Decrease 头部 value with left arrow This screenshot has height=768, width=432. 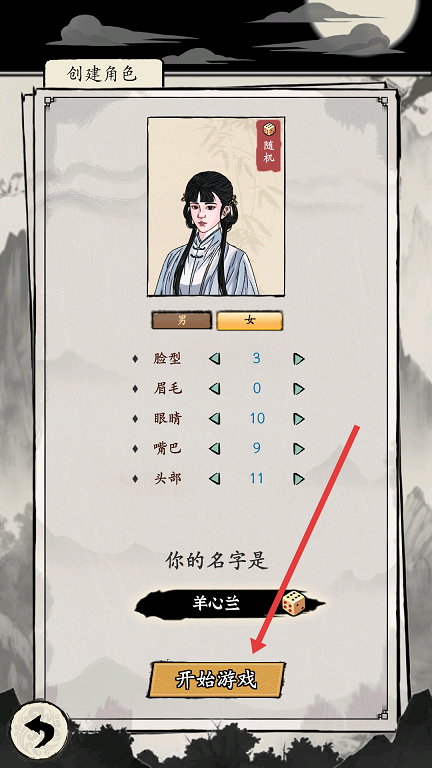point(214,479)
